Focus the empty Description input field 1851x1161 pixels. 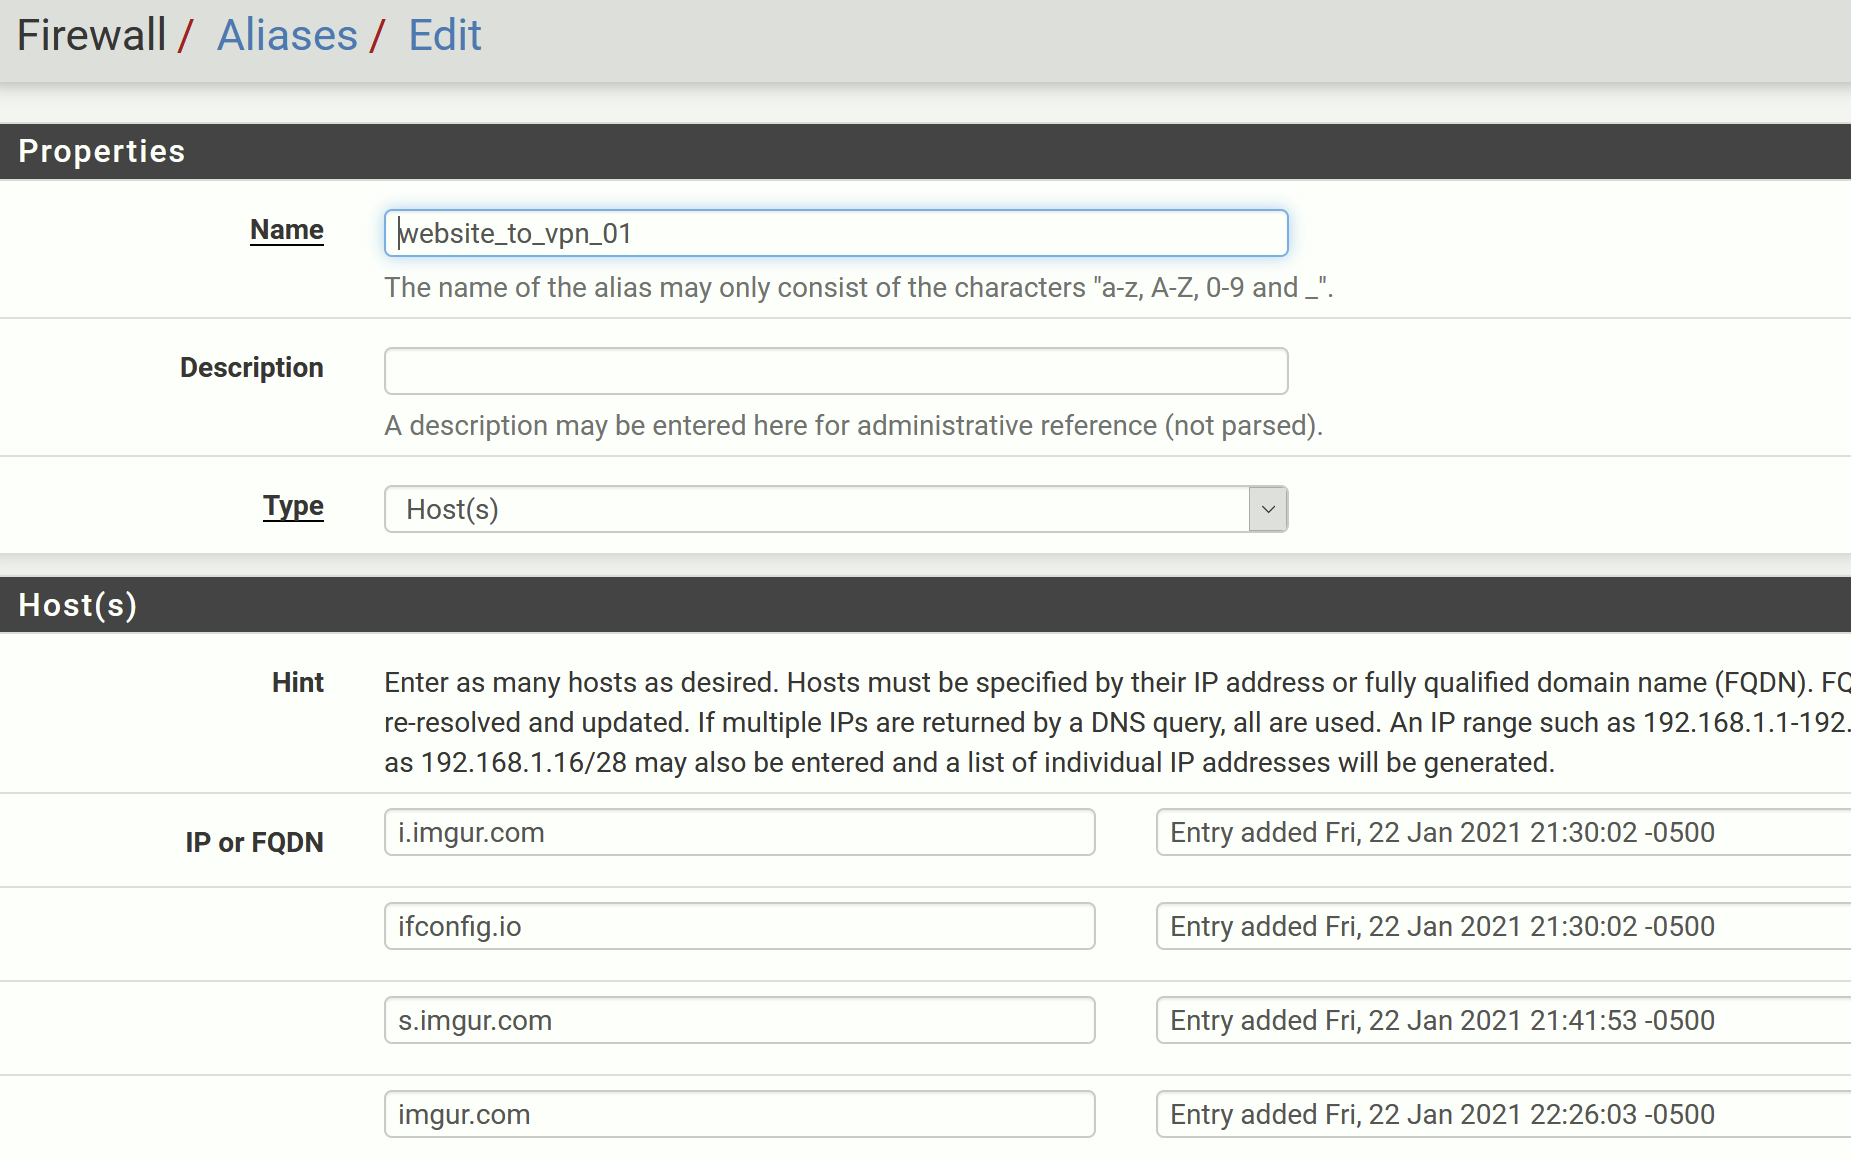tap(835, 371)
